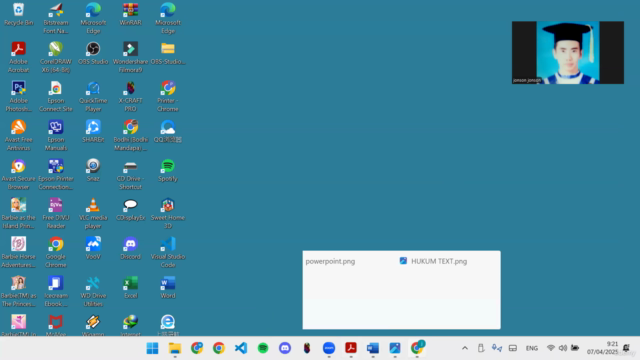Launch Visual Studio Code desktop shortcut
The image size is (640, 360).
(168, 252)
